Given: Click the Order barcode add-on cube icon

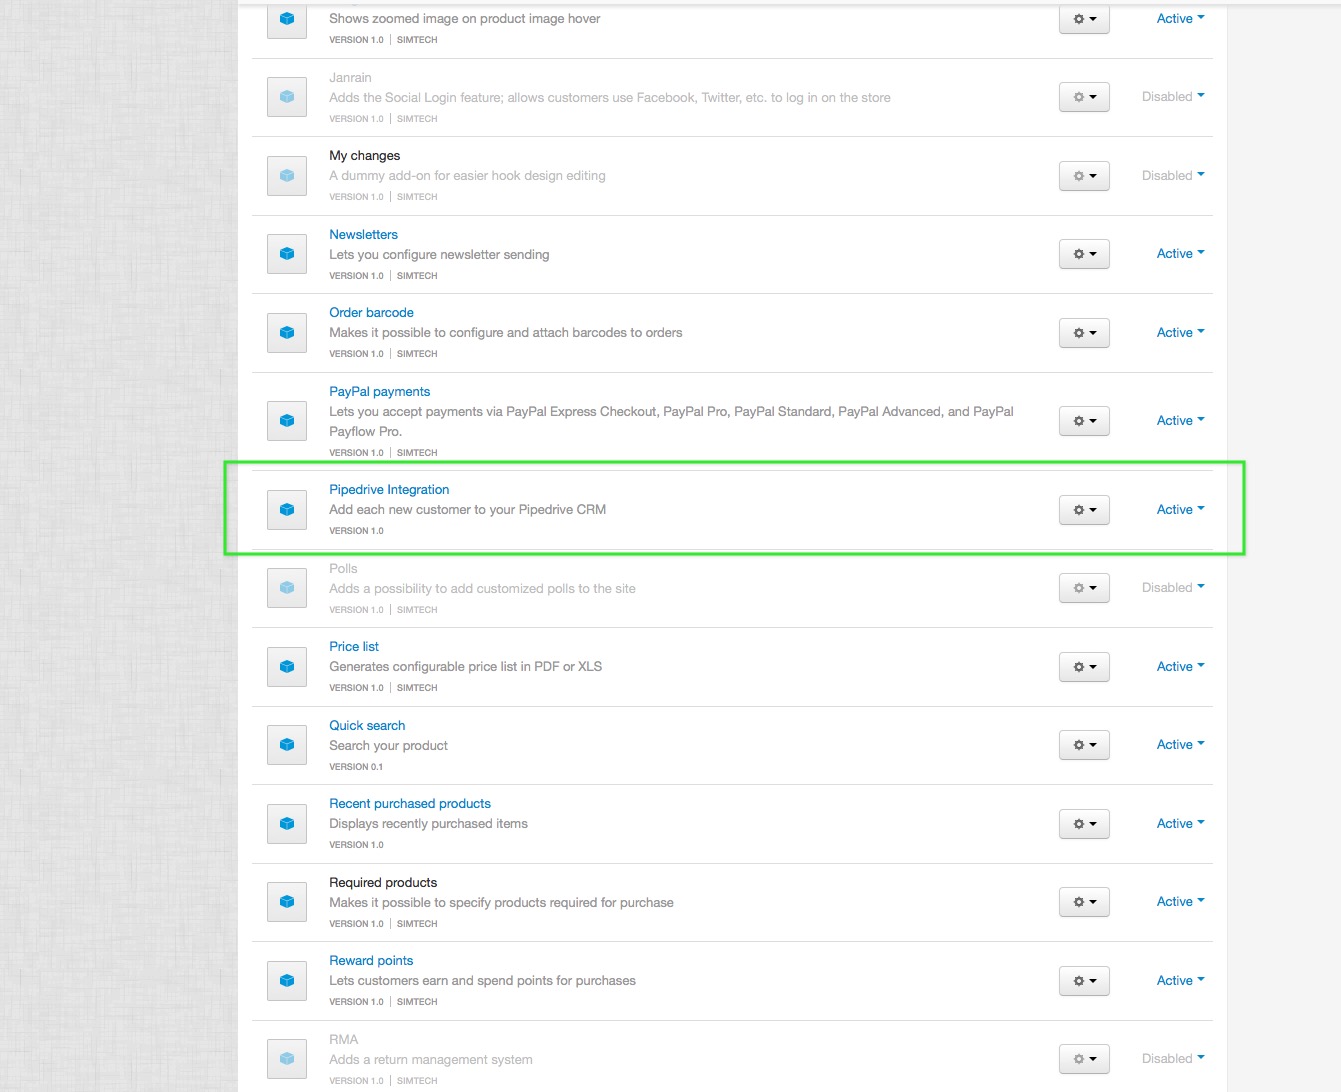Looking at the screenshot, I should coord(287,332).
